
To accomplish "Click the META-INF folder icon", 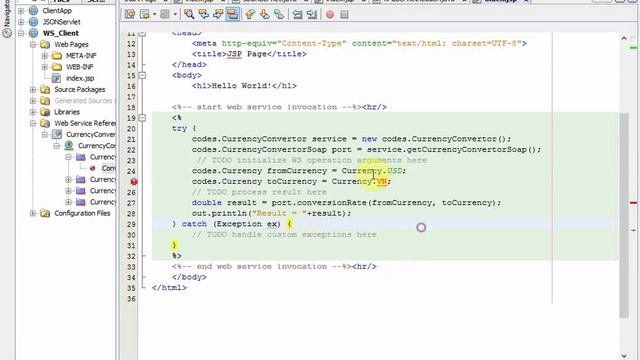I will click(x=57, y=56).
